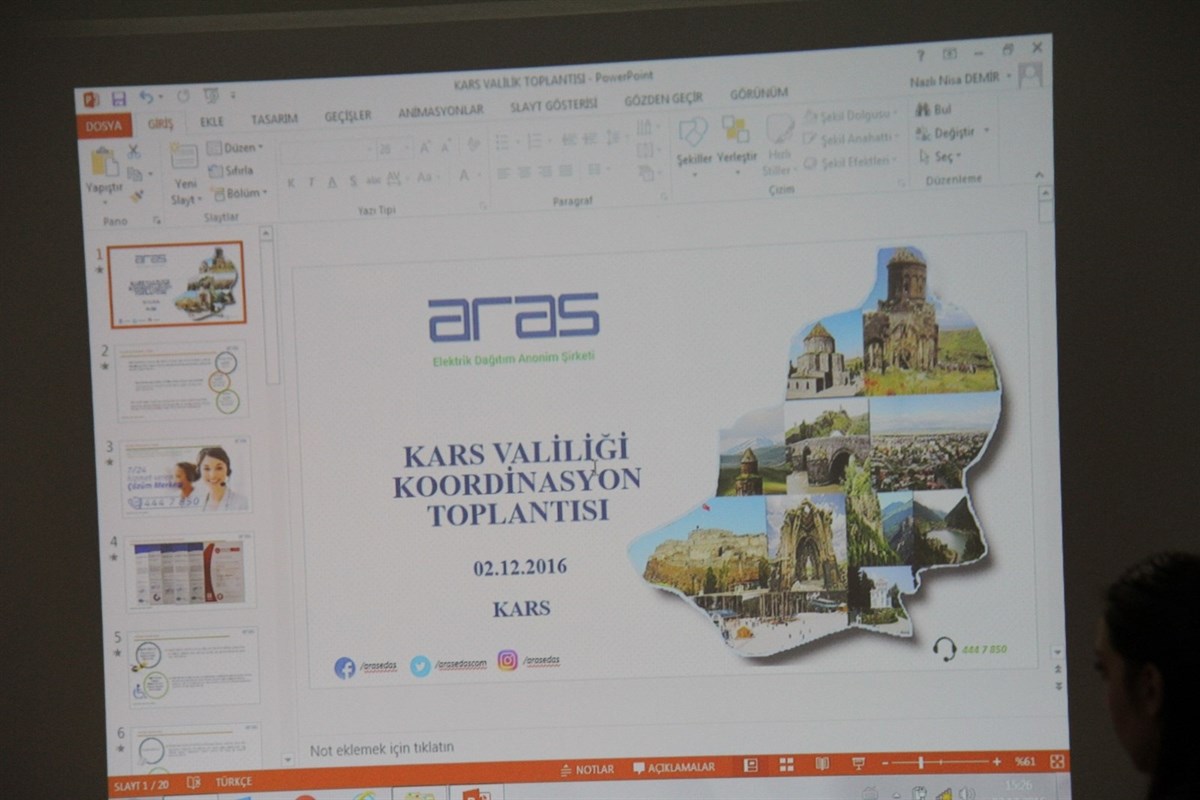Switch to the ANİMASYONLAR tab
Viewport: 1200px width, 800px height.
point(441,111)
